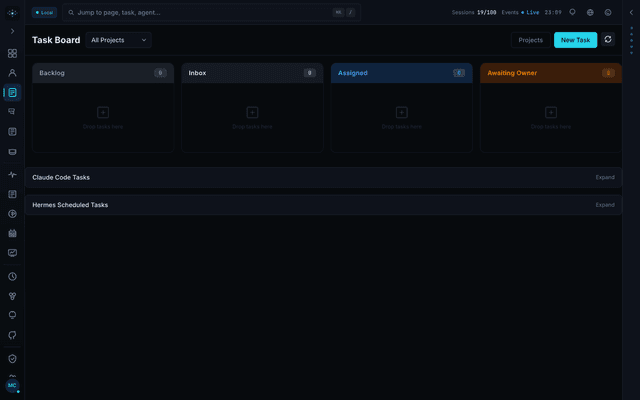
Task: Click the app logo in the sidebar
Action: pos(12,13)
